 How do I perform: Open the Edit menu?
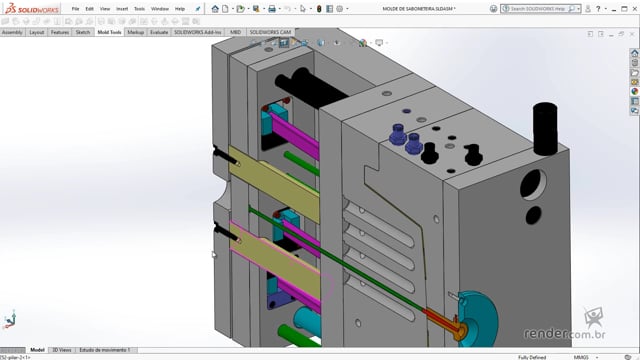[x=89, y=9]
